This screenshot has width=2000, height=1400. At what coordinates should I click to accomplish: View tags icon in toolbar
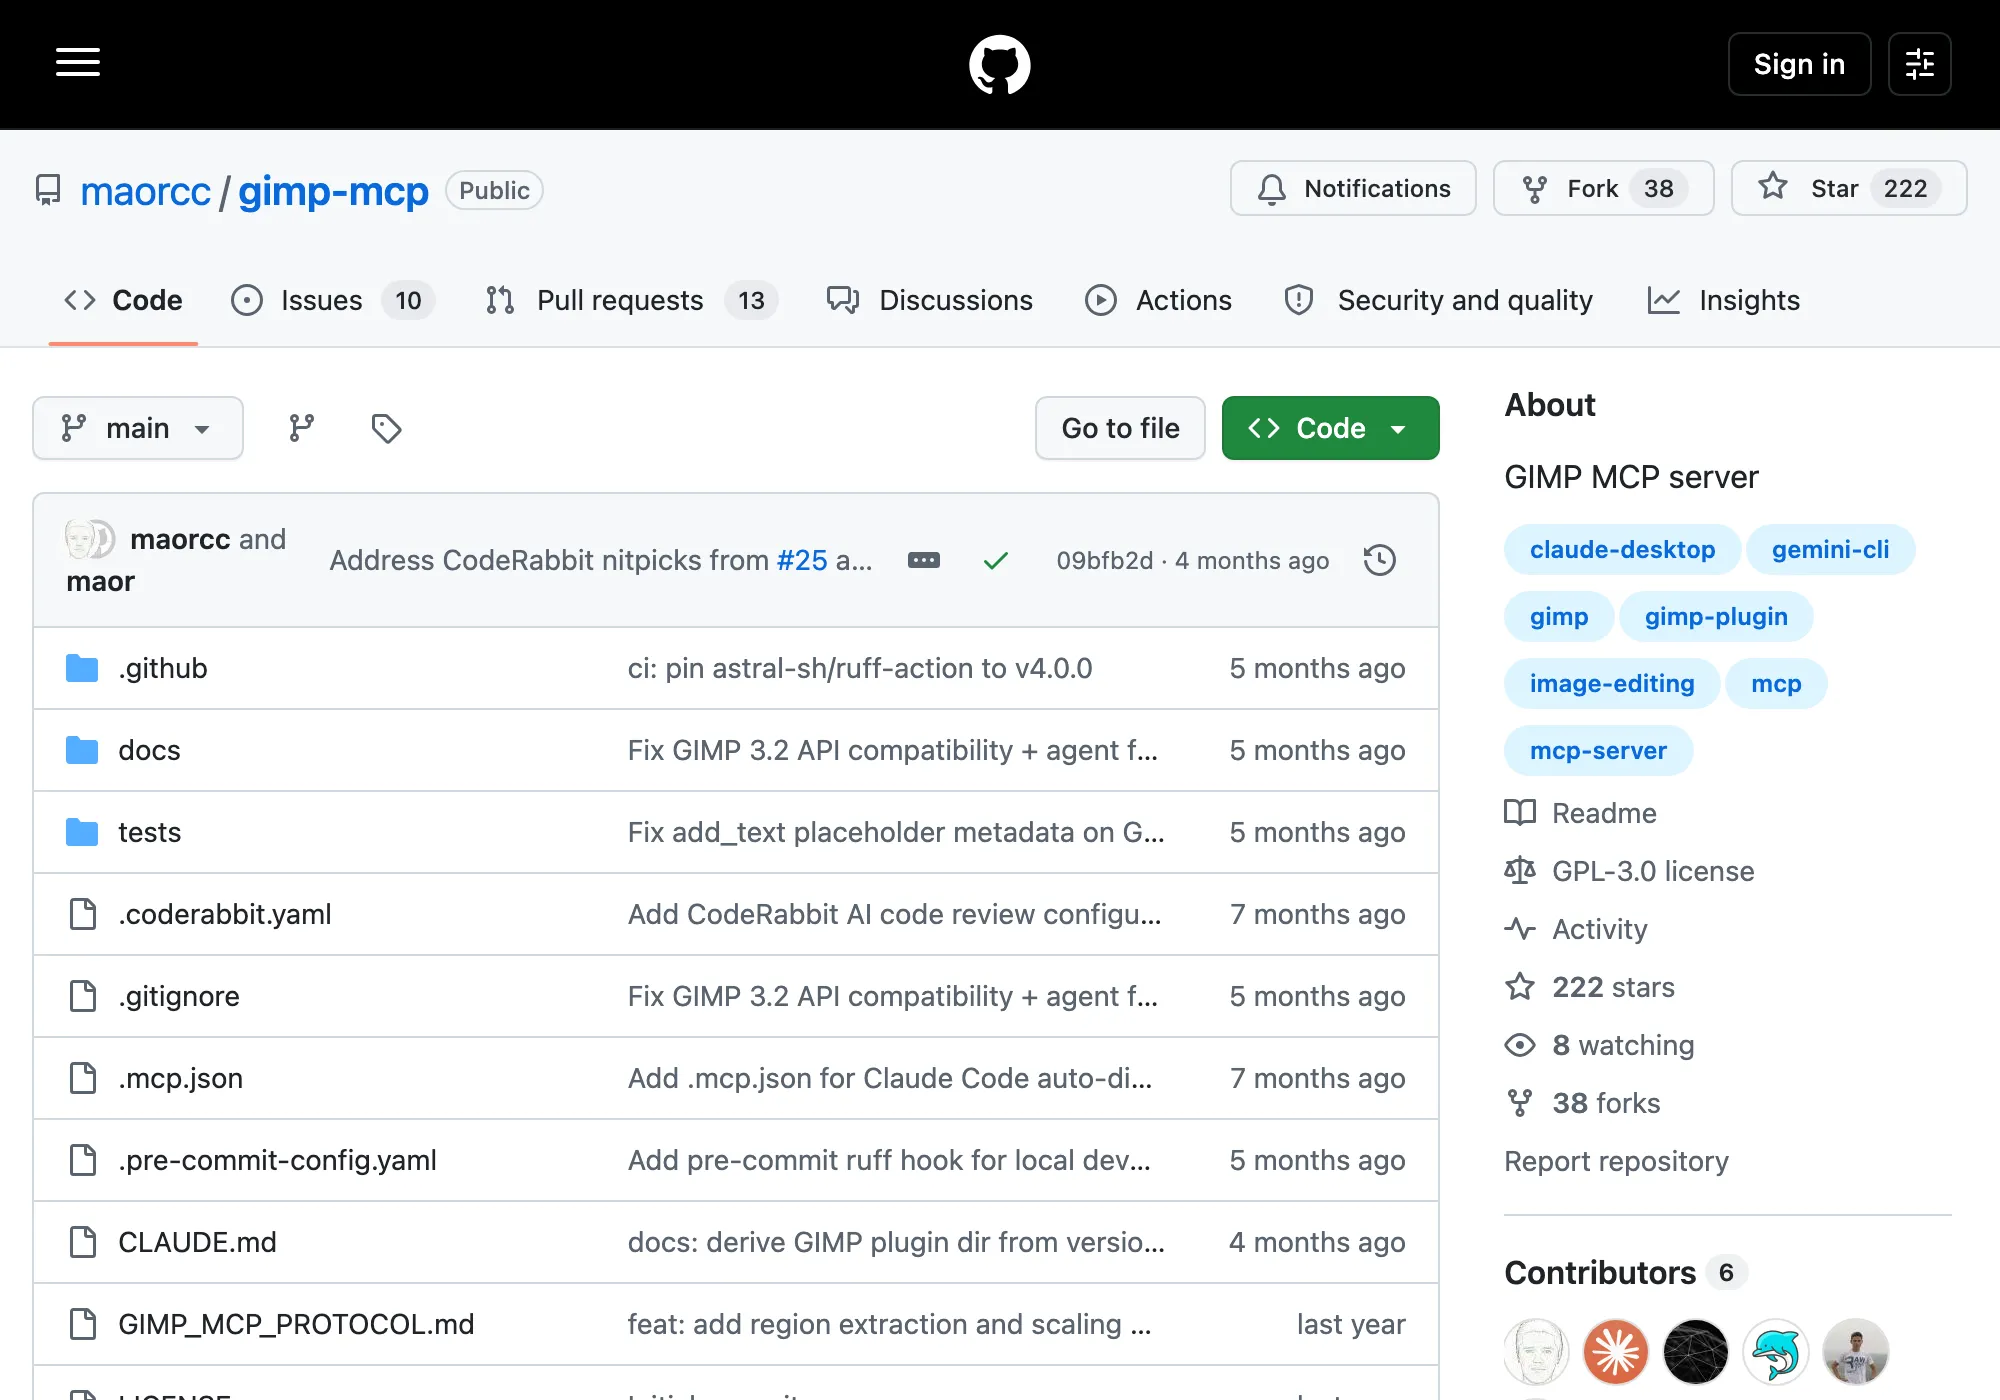pos(386,428)
